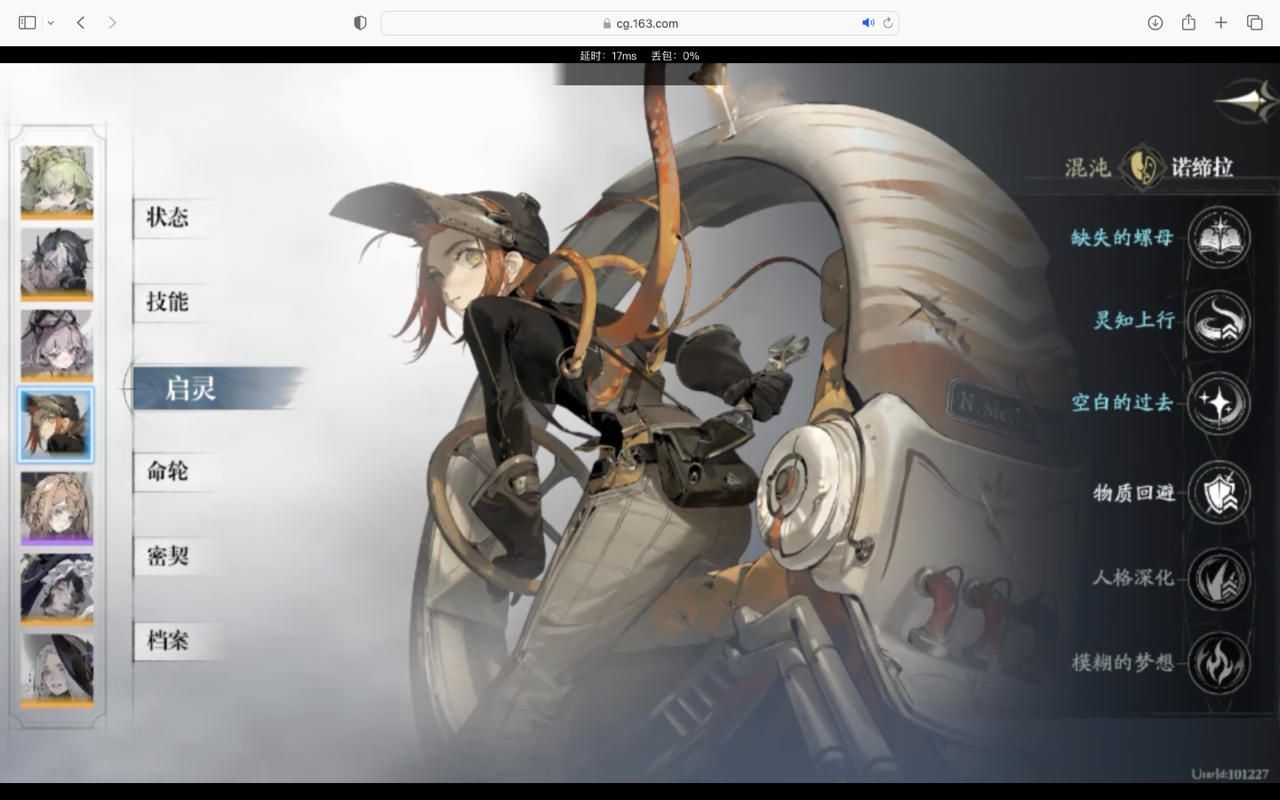This screenshot has height=800, width=1280.
Task: Go forward in browser history
Action: tap(112, 22)
